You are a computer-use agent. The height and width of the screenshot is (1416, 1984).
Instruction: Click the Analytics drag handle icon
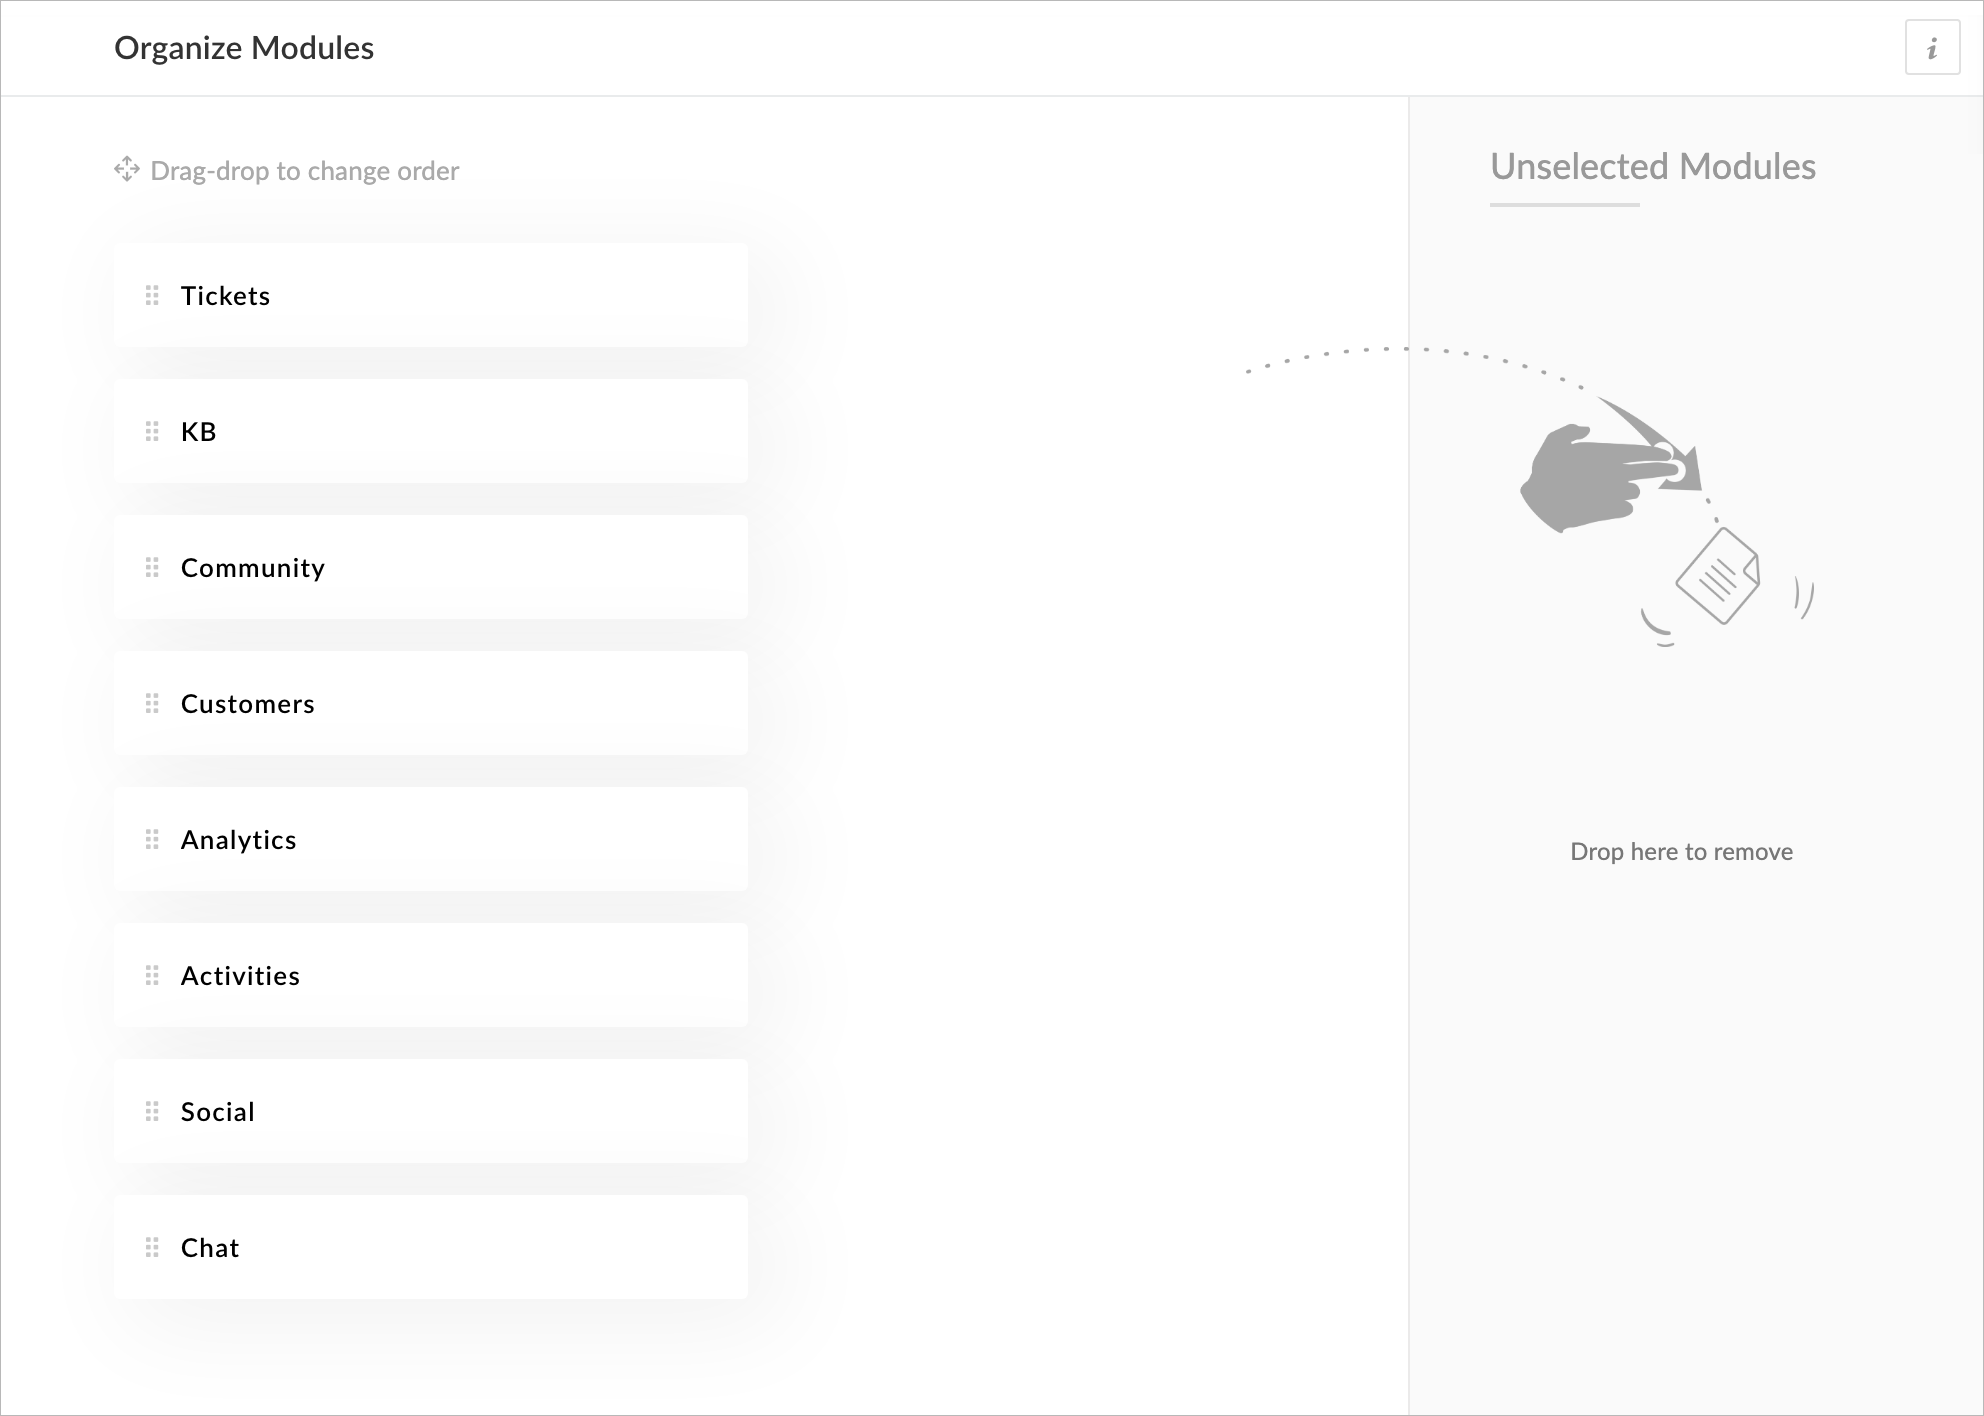(x=152, y=839)
